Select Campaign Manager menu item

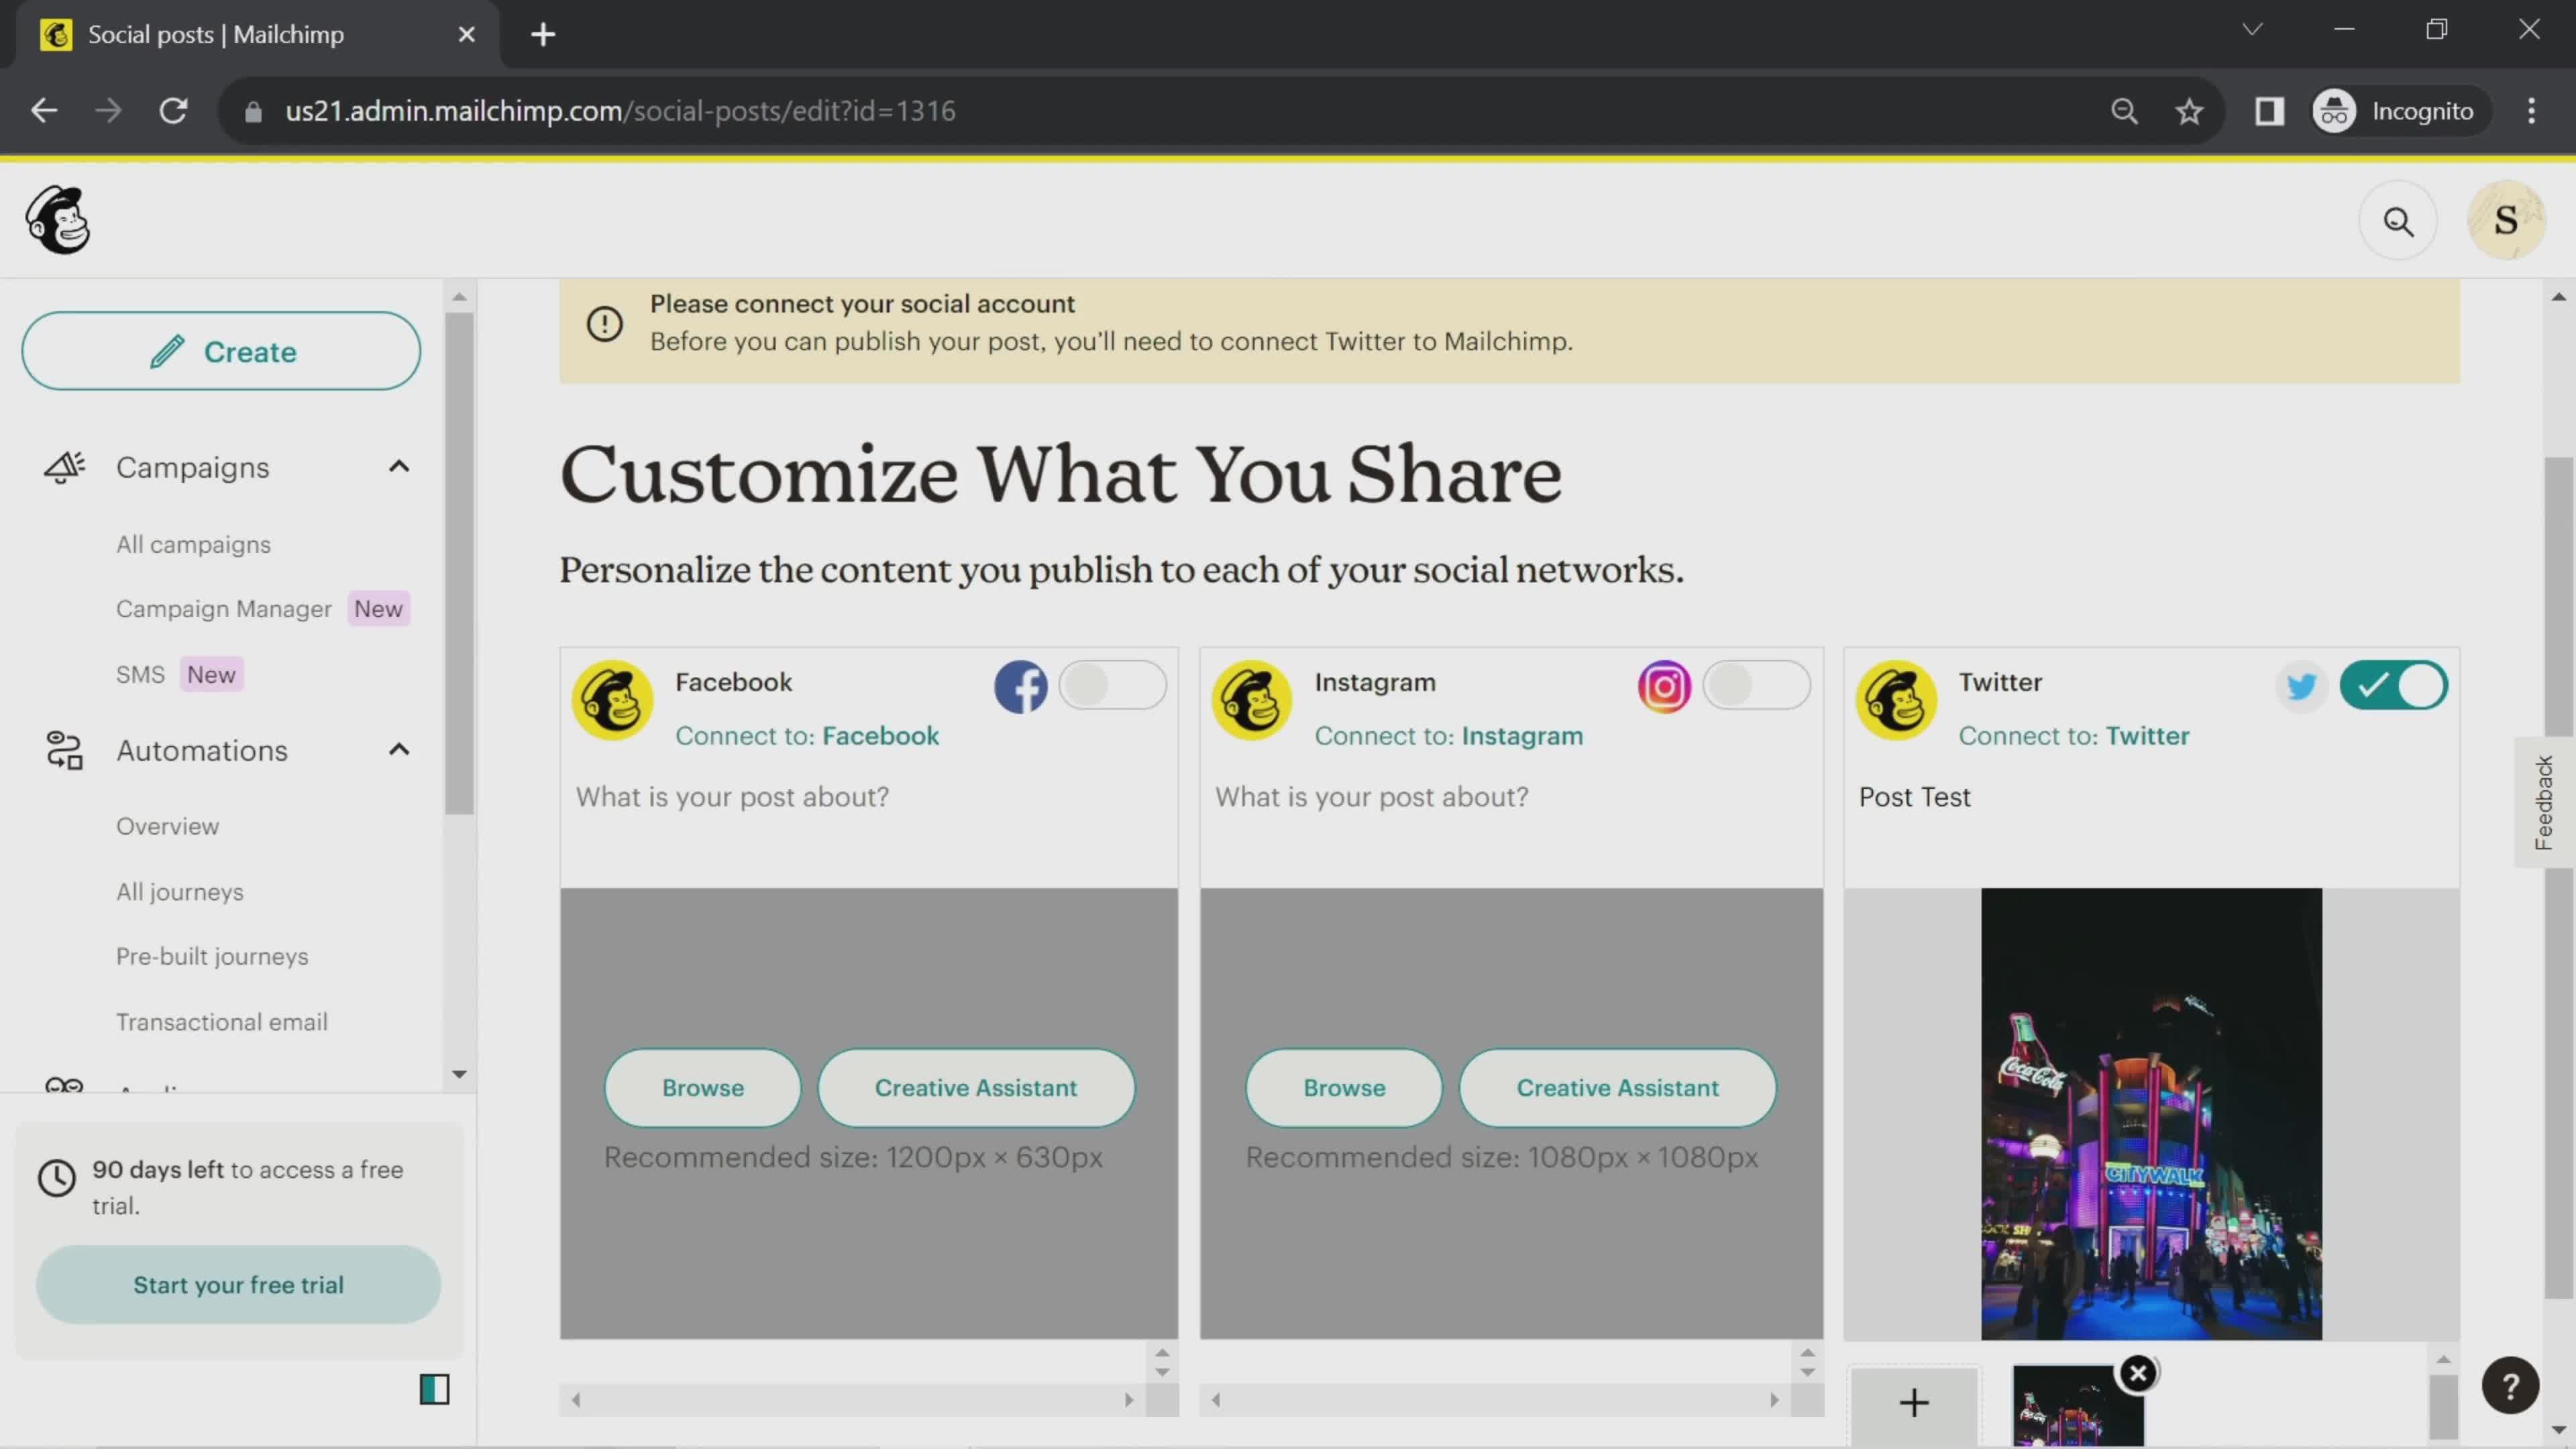click(x=223, y=608)
